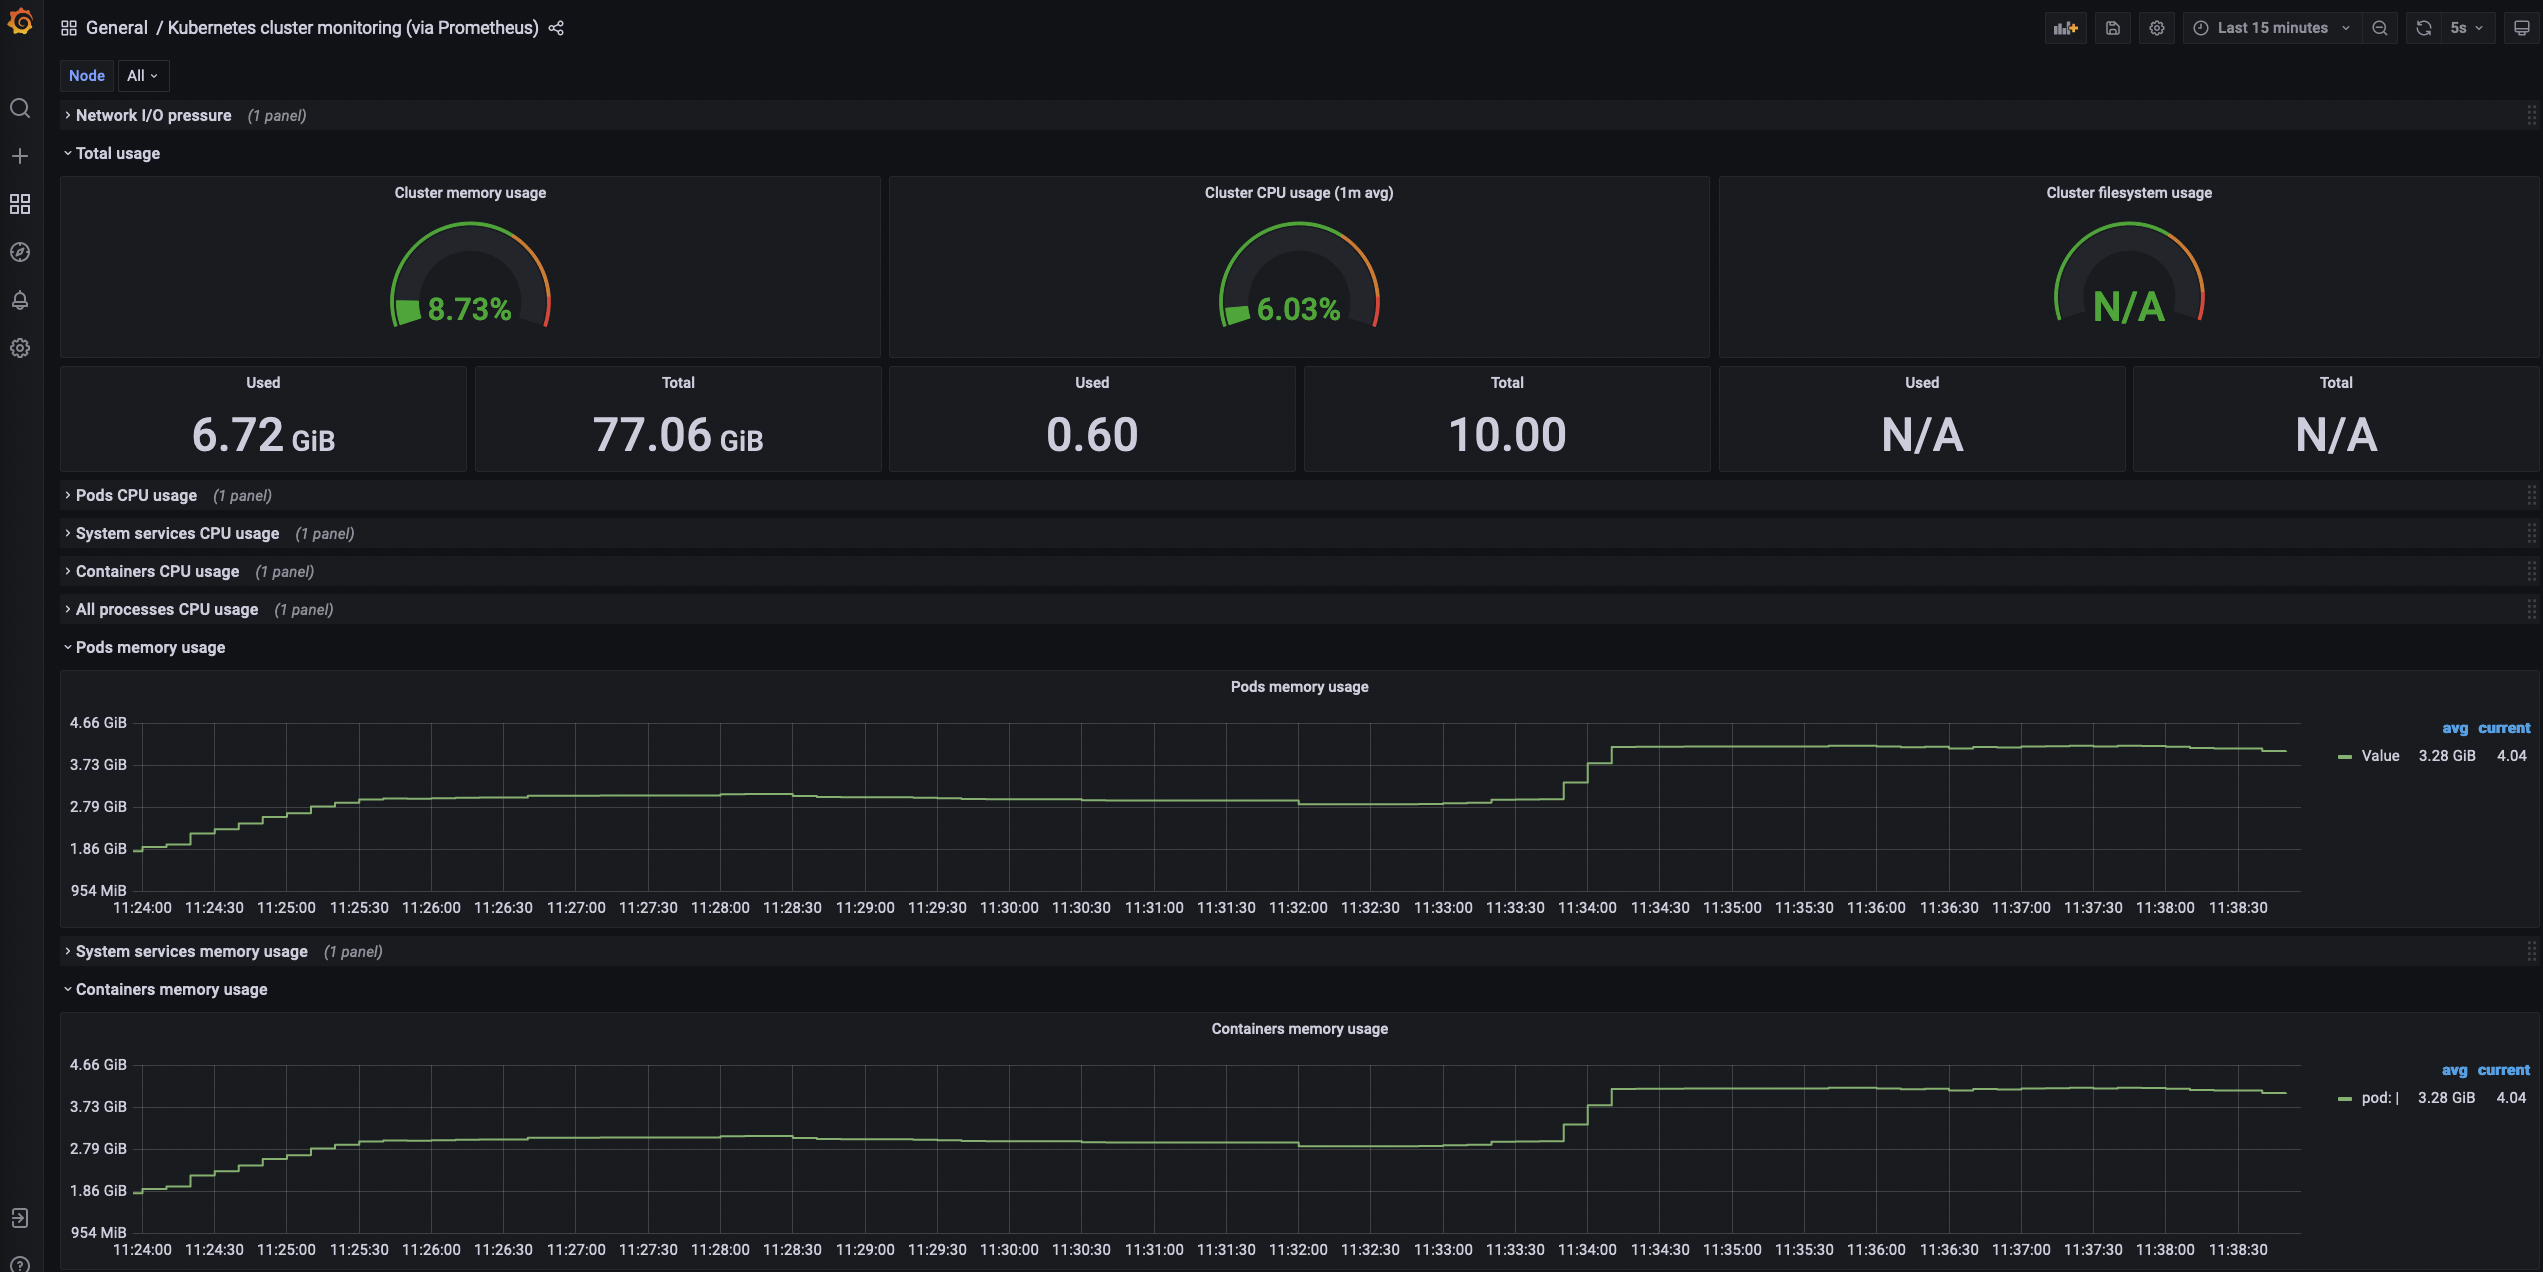
Task: Toggle pod series in Containers memory legend
Action: pos(2380,1098)
